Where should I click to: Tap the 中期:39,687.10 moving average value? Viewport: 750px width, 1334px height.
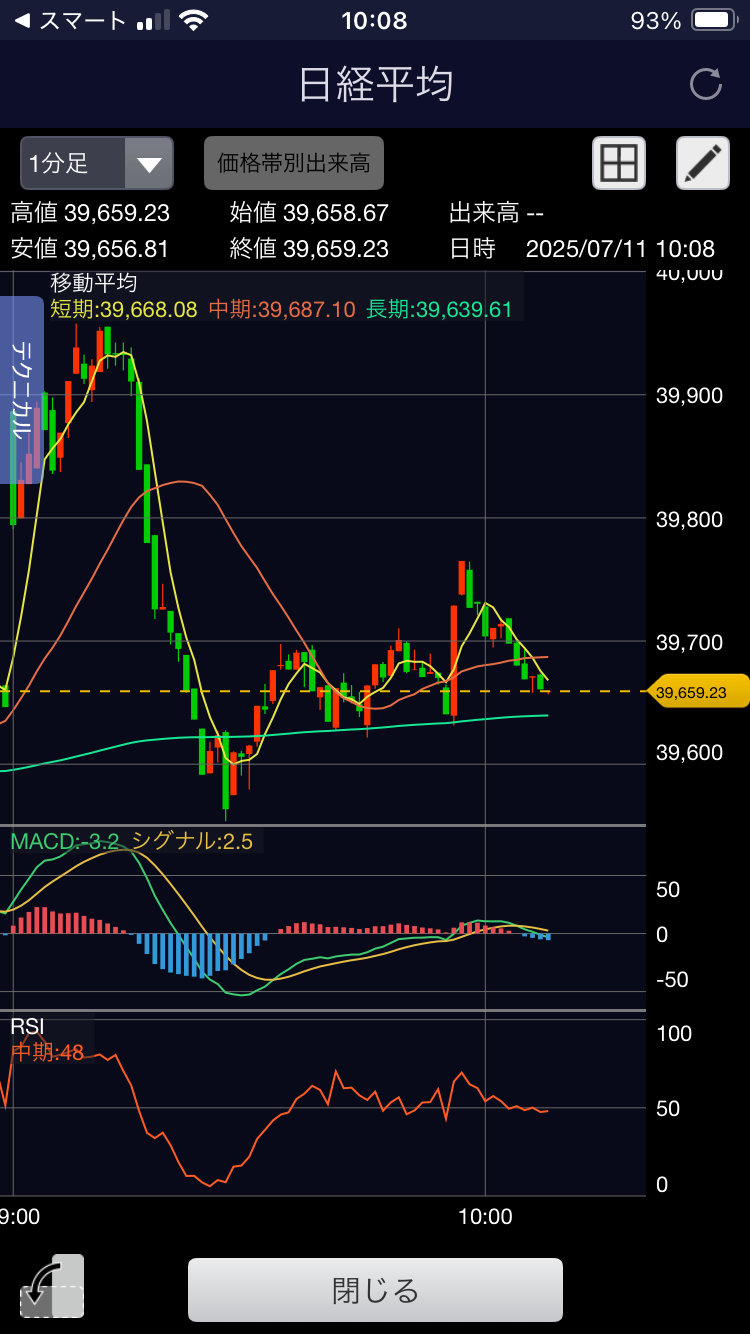pyautogui.click(x=282, y=309)
